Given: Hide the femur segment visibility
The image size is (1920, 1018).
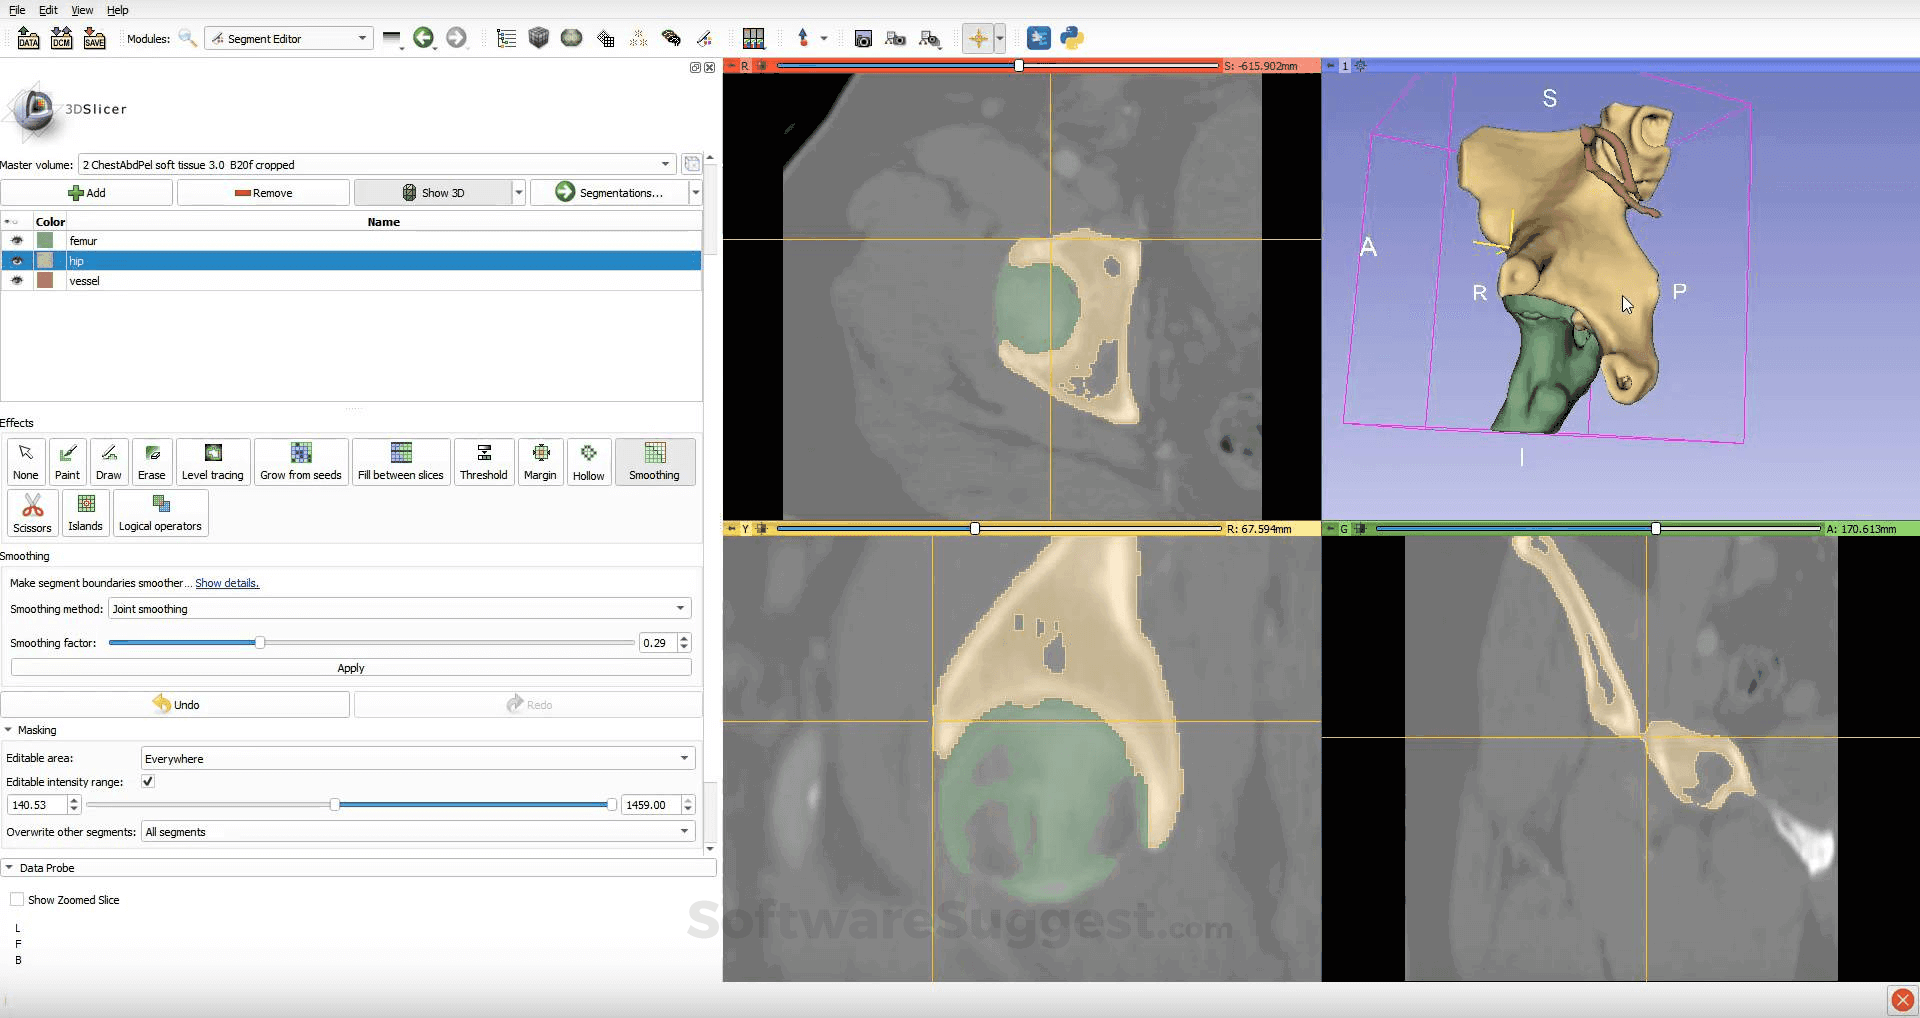Looking at the screenshot, I should 16,240.
